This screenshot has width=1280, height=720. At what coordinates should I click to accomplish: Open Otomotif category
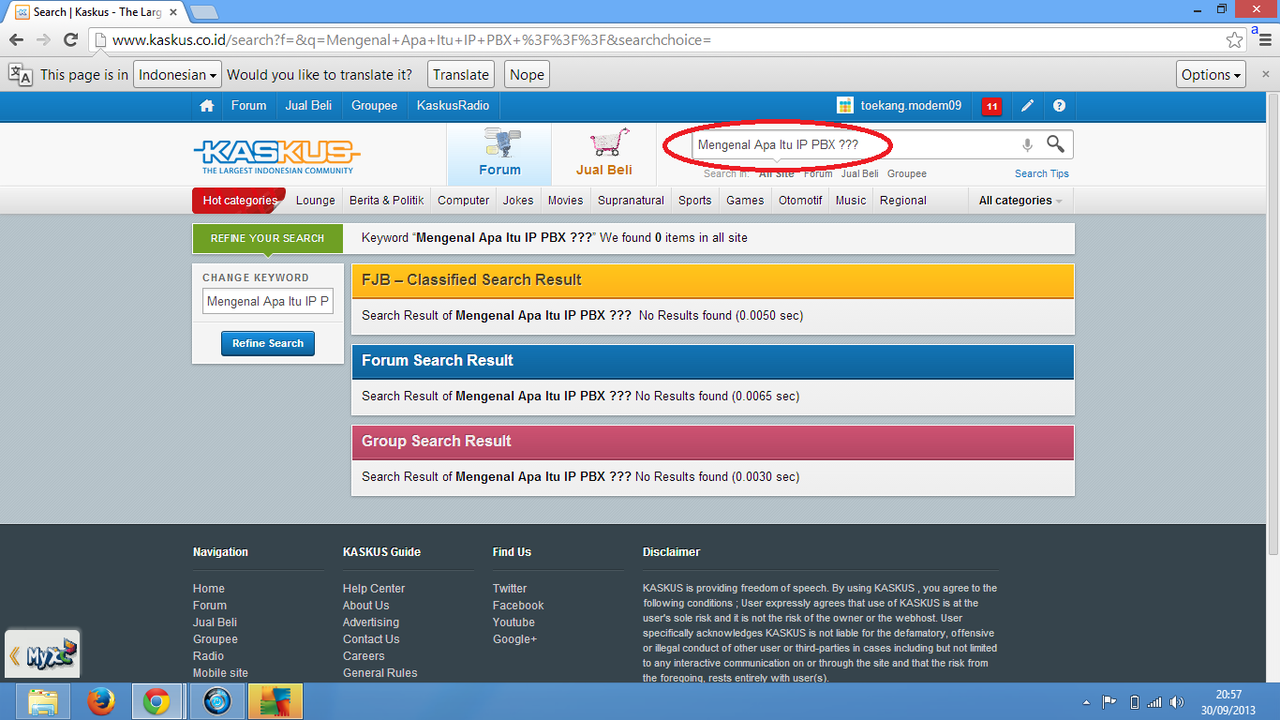click(800, 200)
